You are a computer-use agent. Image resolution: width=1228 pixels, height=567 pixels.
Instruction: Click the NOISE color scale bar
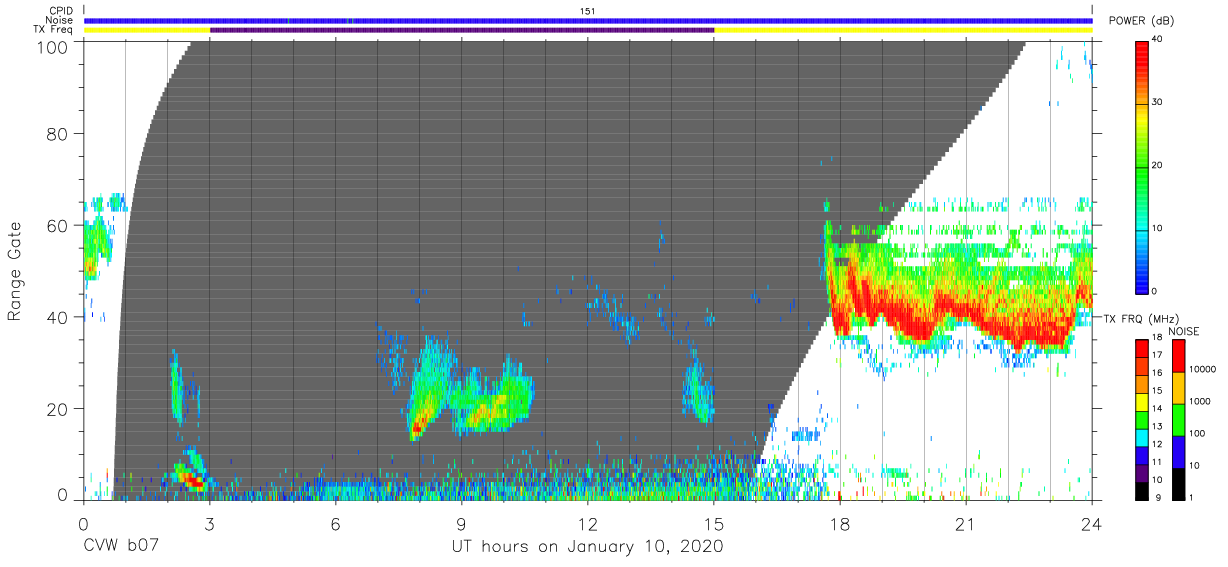click(1179, 418)
